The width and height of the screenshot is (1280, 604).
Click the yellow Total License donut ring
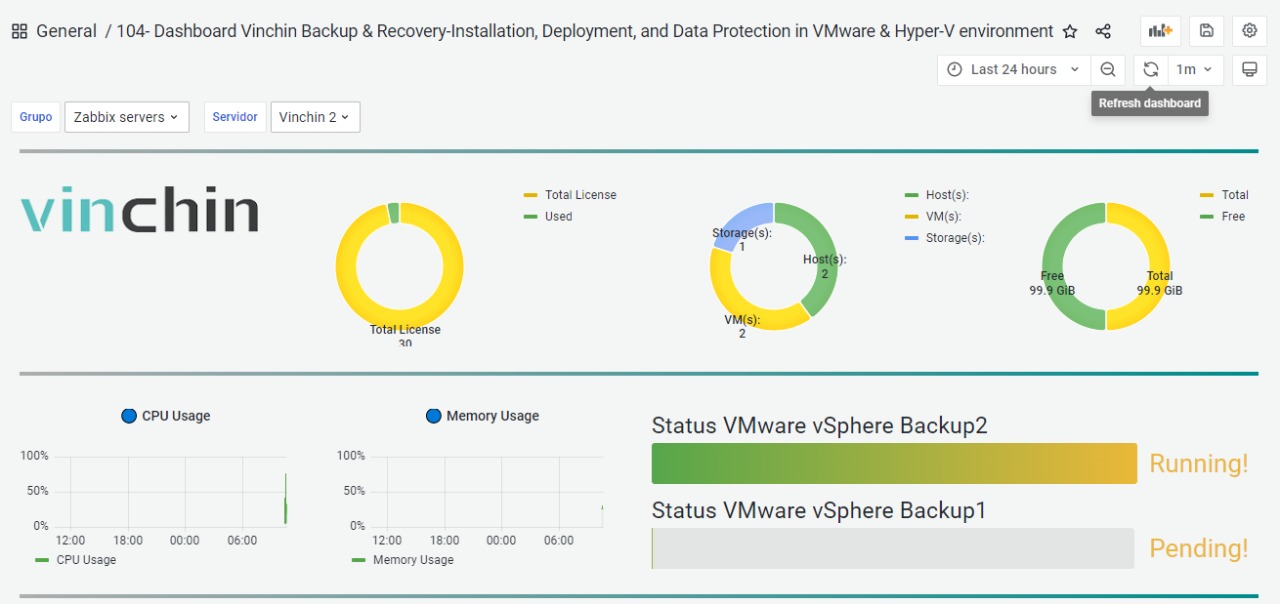pyautogui.click(x=348, y=267)
